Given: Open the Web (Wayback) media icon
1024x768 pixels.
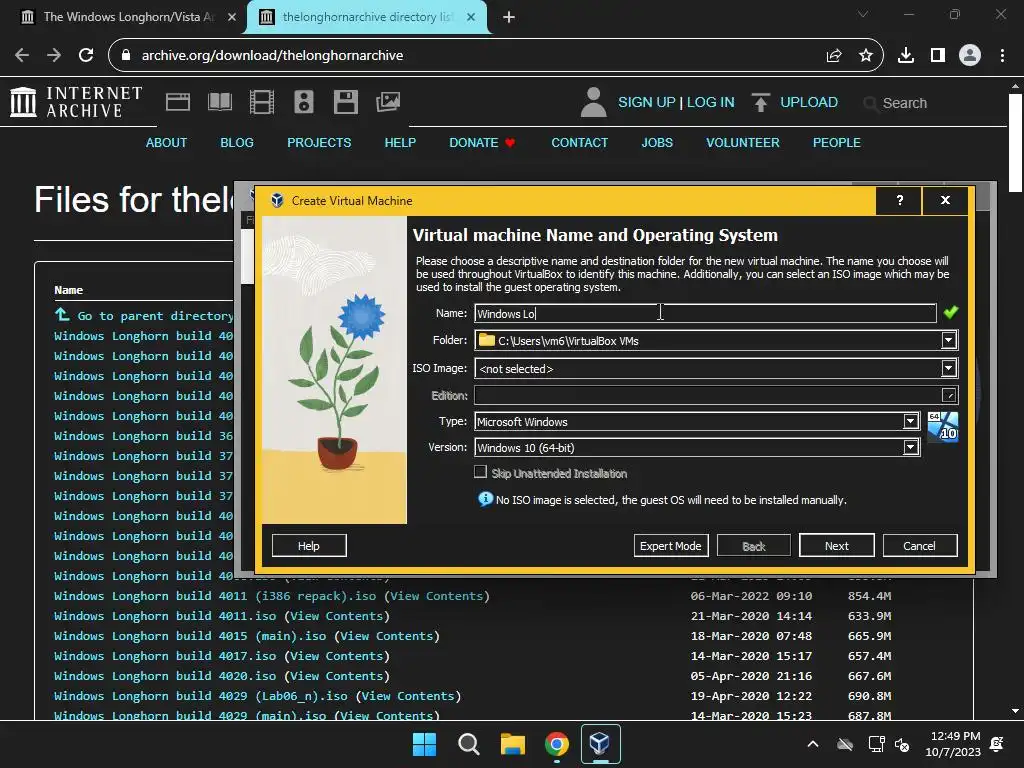Looking at the screenshot, I should (x=178, y=102).
